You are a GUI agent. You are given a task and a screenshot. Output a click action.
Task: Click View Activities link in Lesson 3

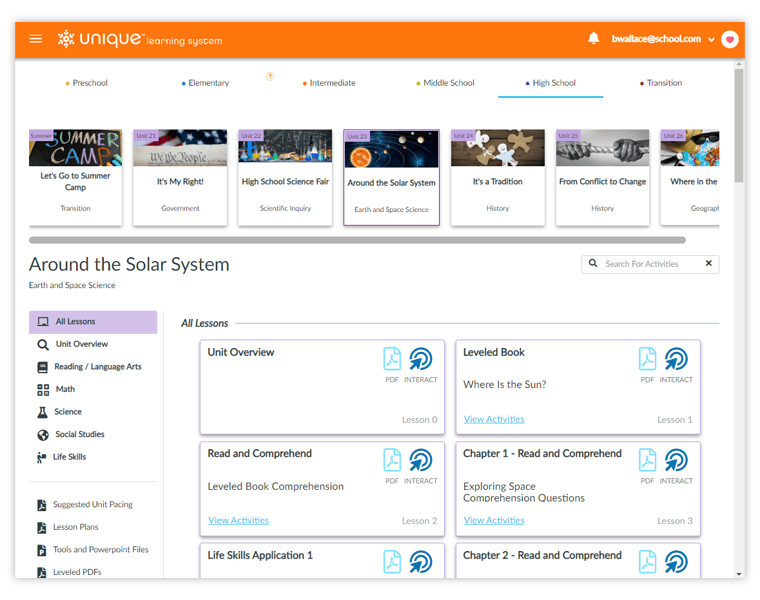coord(493,520)
